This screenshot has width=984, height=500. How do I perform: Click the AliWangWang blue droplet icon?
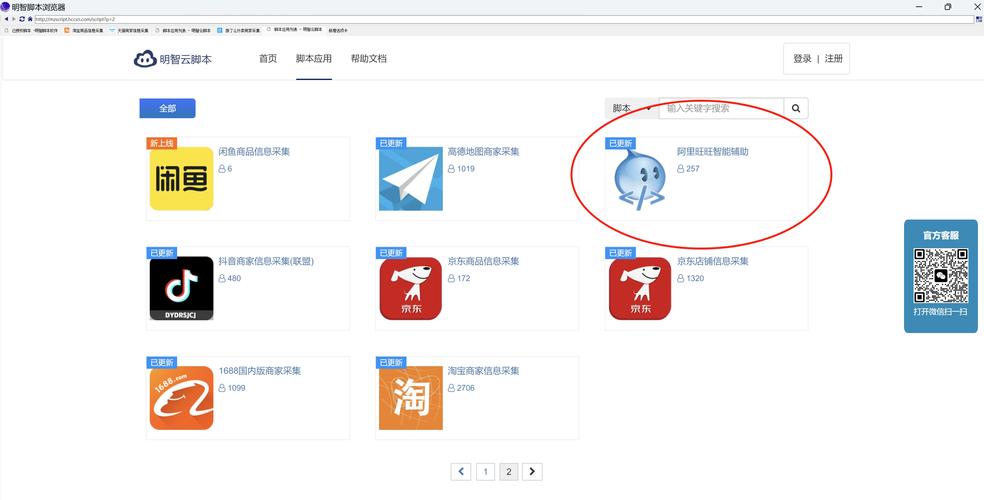pyautogui.click(x=639, y=180)
